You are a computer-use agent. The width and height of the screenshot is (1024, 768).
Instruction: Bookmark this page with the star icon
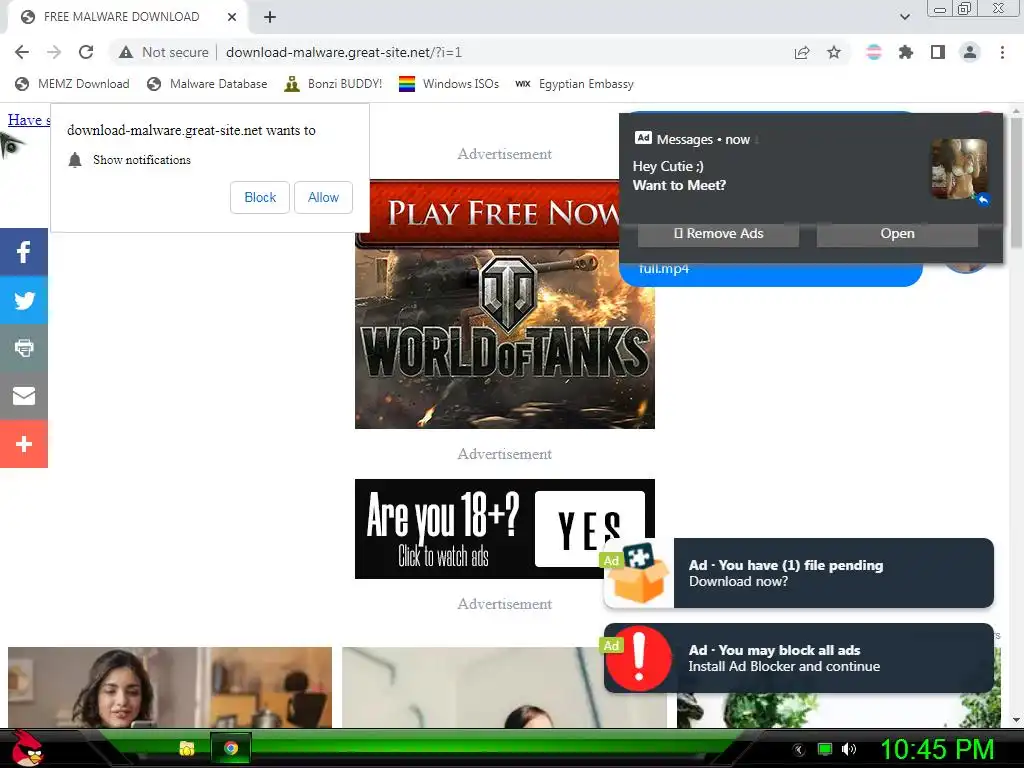[x=834, y=52]
